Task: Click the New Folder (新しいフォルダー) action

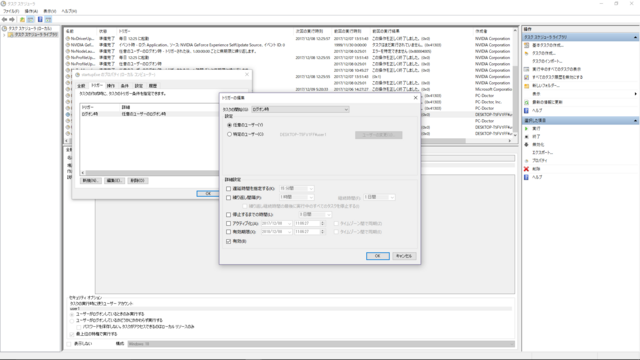Action: pyautogui.click(x=546, y=86)
